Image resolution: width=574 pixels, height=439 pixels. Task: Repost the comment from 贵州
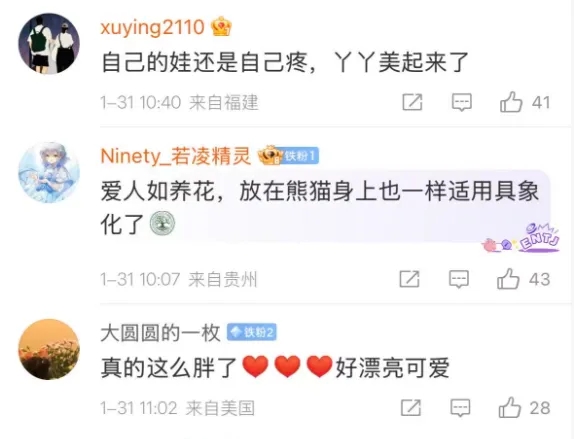click(x=410, y=279)
